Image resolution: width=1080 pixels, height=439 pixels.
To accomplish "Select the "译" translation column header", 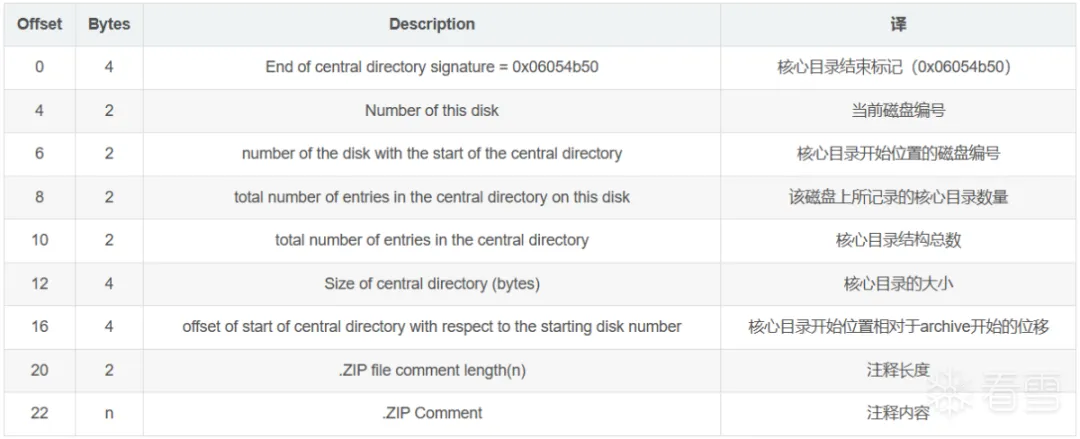I will point(898,24).
